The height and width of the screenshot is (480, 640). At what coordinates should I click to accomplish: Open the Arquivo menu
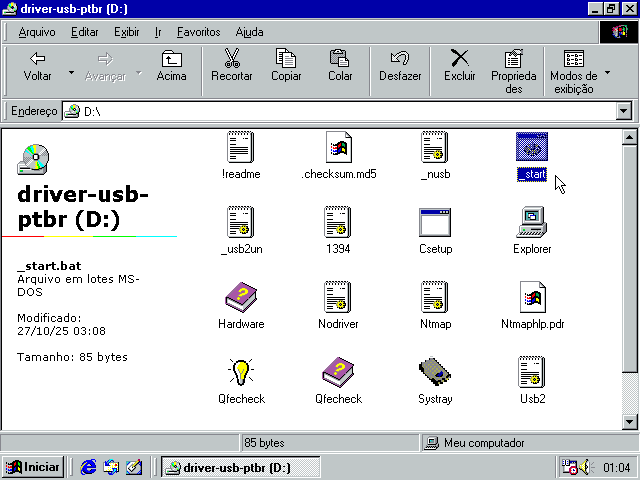(x=38, y=32)
